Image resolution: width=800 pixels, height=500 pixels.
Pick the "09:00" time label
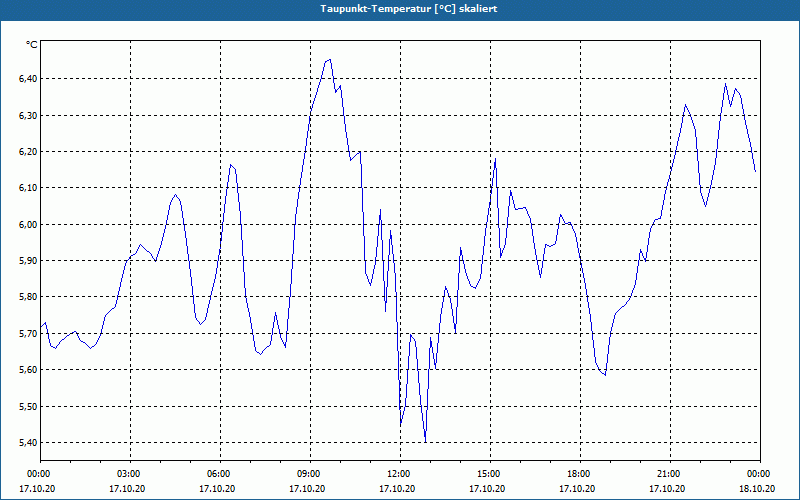point(307,474)
